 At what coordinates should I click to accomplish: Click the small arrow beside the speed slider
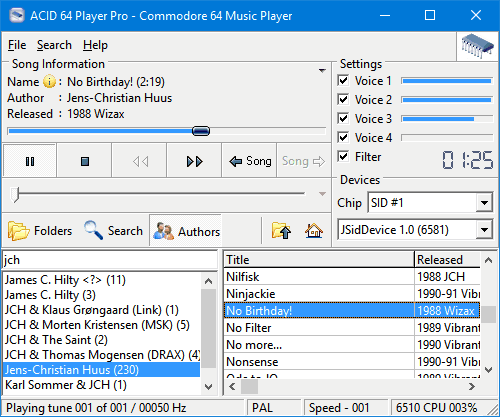click(x=322, y=194)
